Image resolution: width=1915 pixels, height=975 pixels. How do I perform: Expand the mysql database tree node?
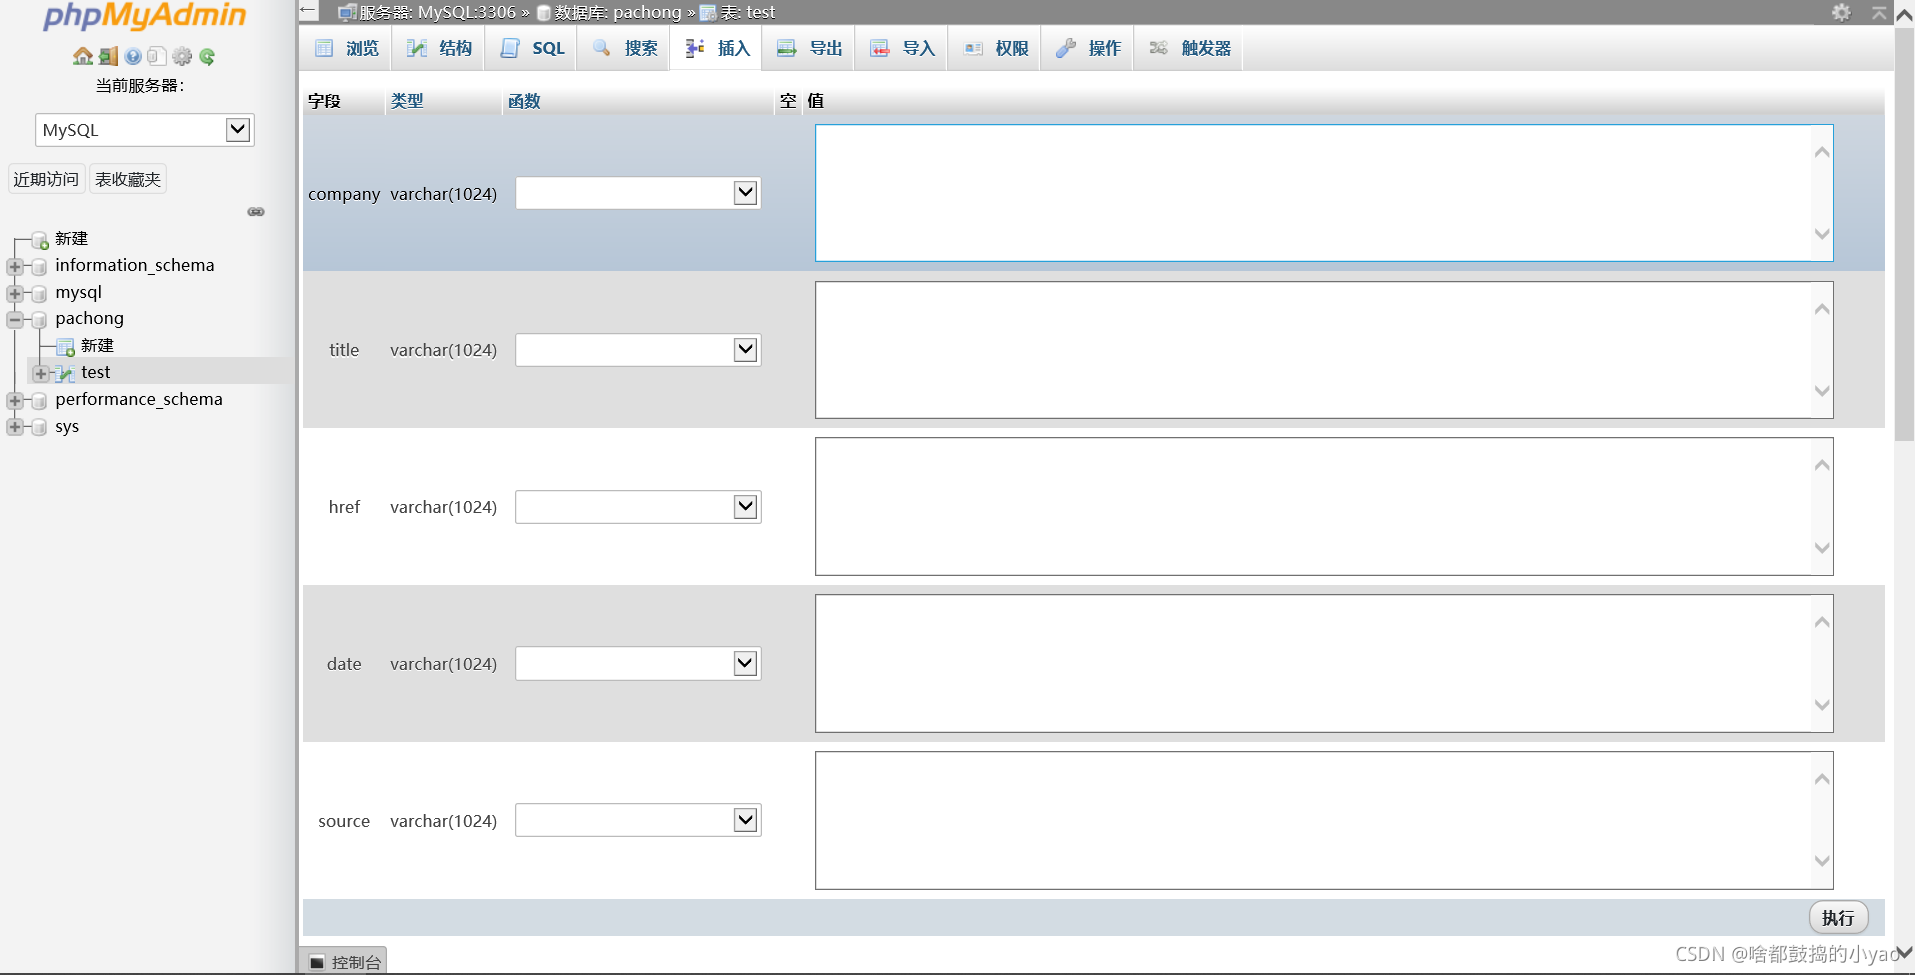(x=15, y=294)
